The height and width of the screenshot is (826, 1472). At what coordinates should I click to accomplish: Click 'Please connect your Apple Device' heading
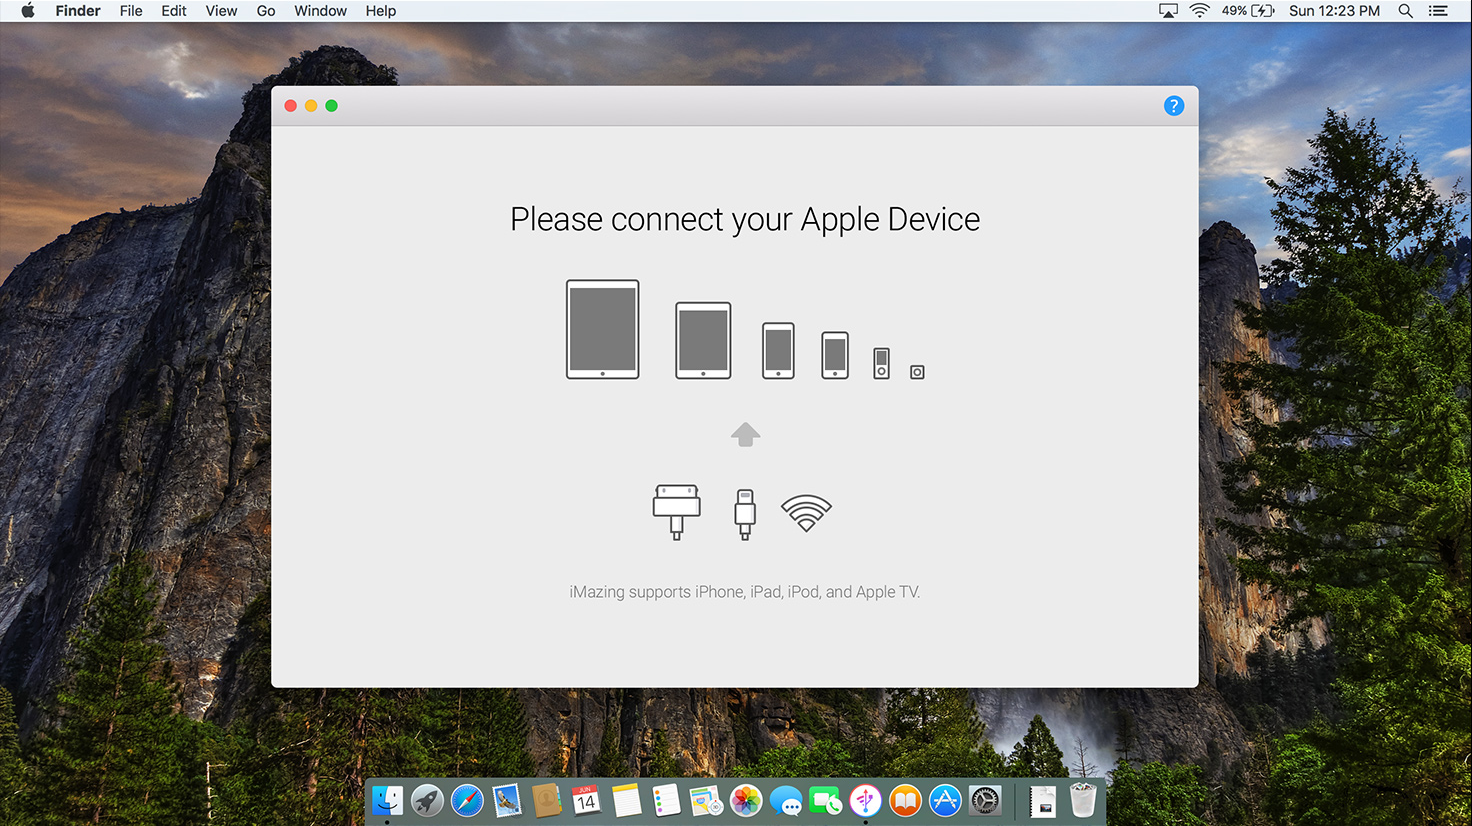coord(745,220)
